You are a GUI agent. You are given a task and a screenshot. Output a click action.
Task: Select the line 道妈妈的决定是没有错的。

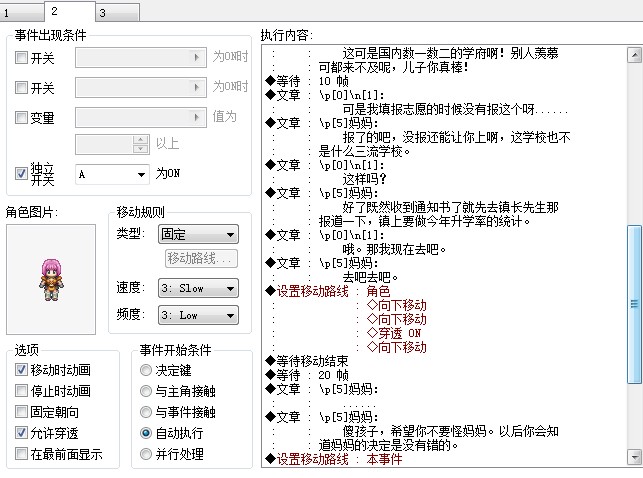[x=388, y=445]
